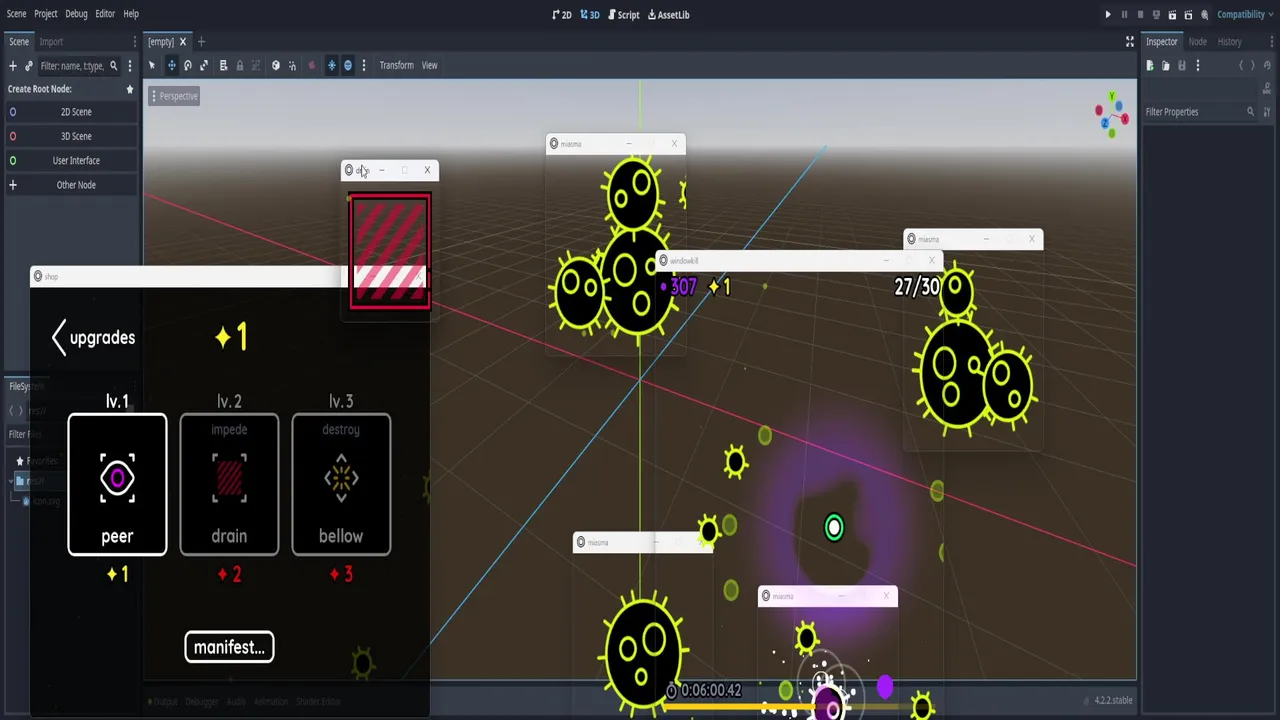Save the edited resource icon
The image size is (1280, 720).
pos(1182,66)
